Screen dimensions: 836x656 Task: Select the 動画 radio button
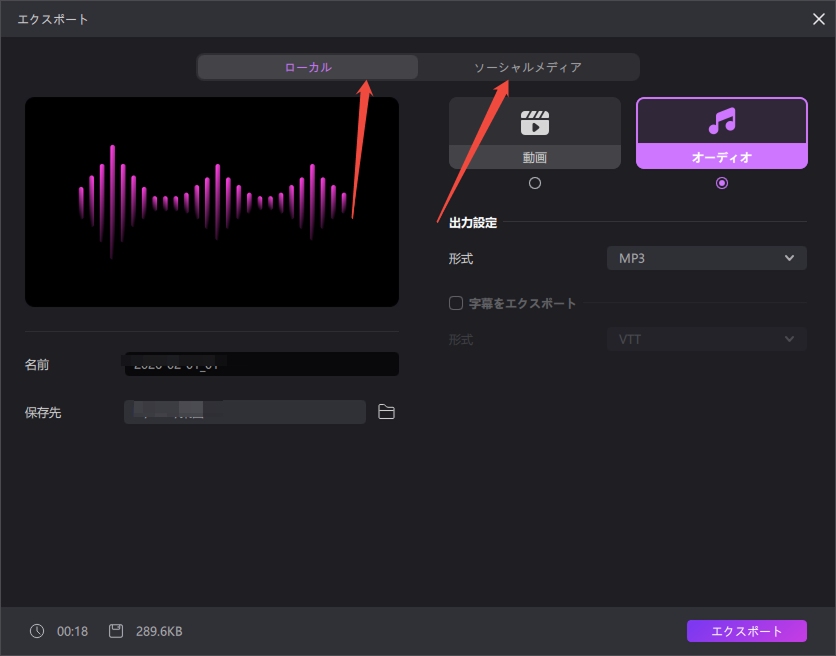pos(535,183)
